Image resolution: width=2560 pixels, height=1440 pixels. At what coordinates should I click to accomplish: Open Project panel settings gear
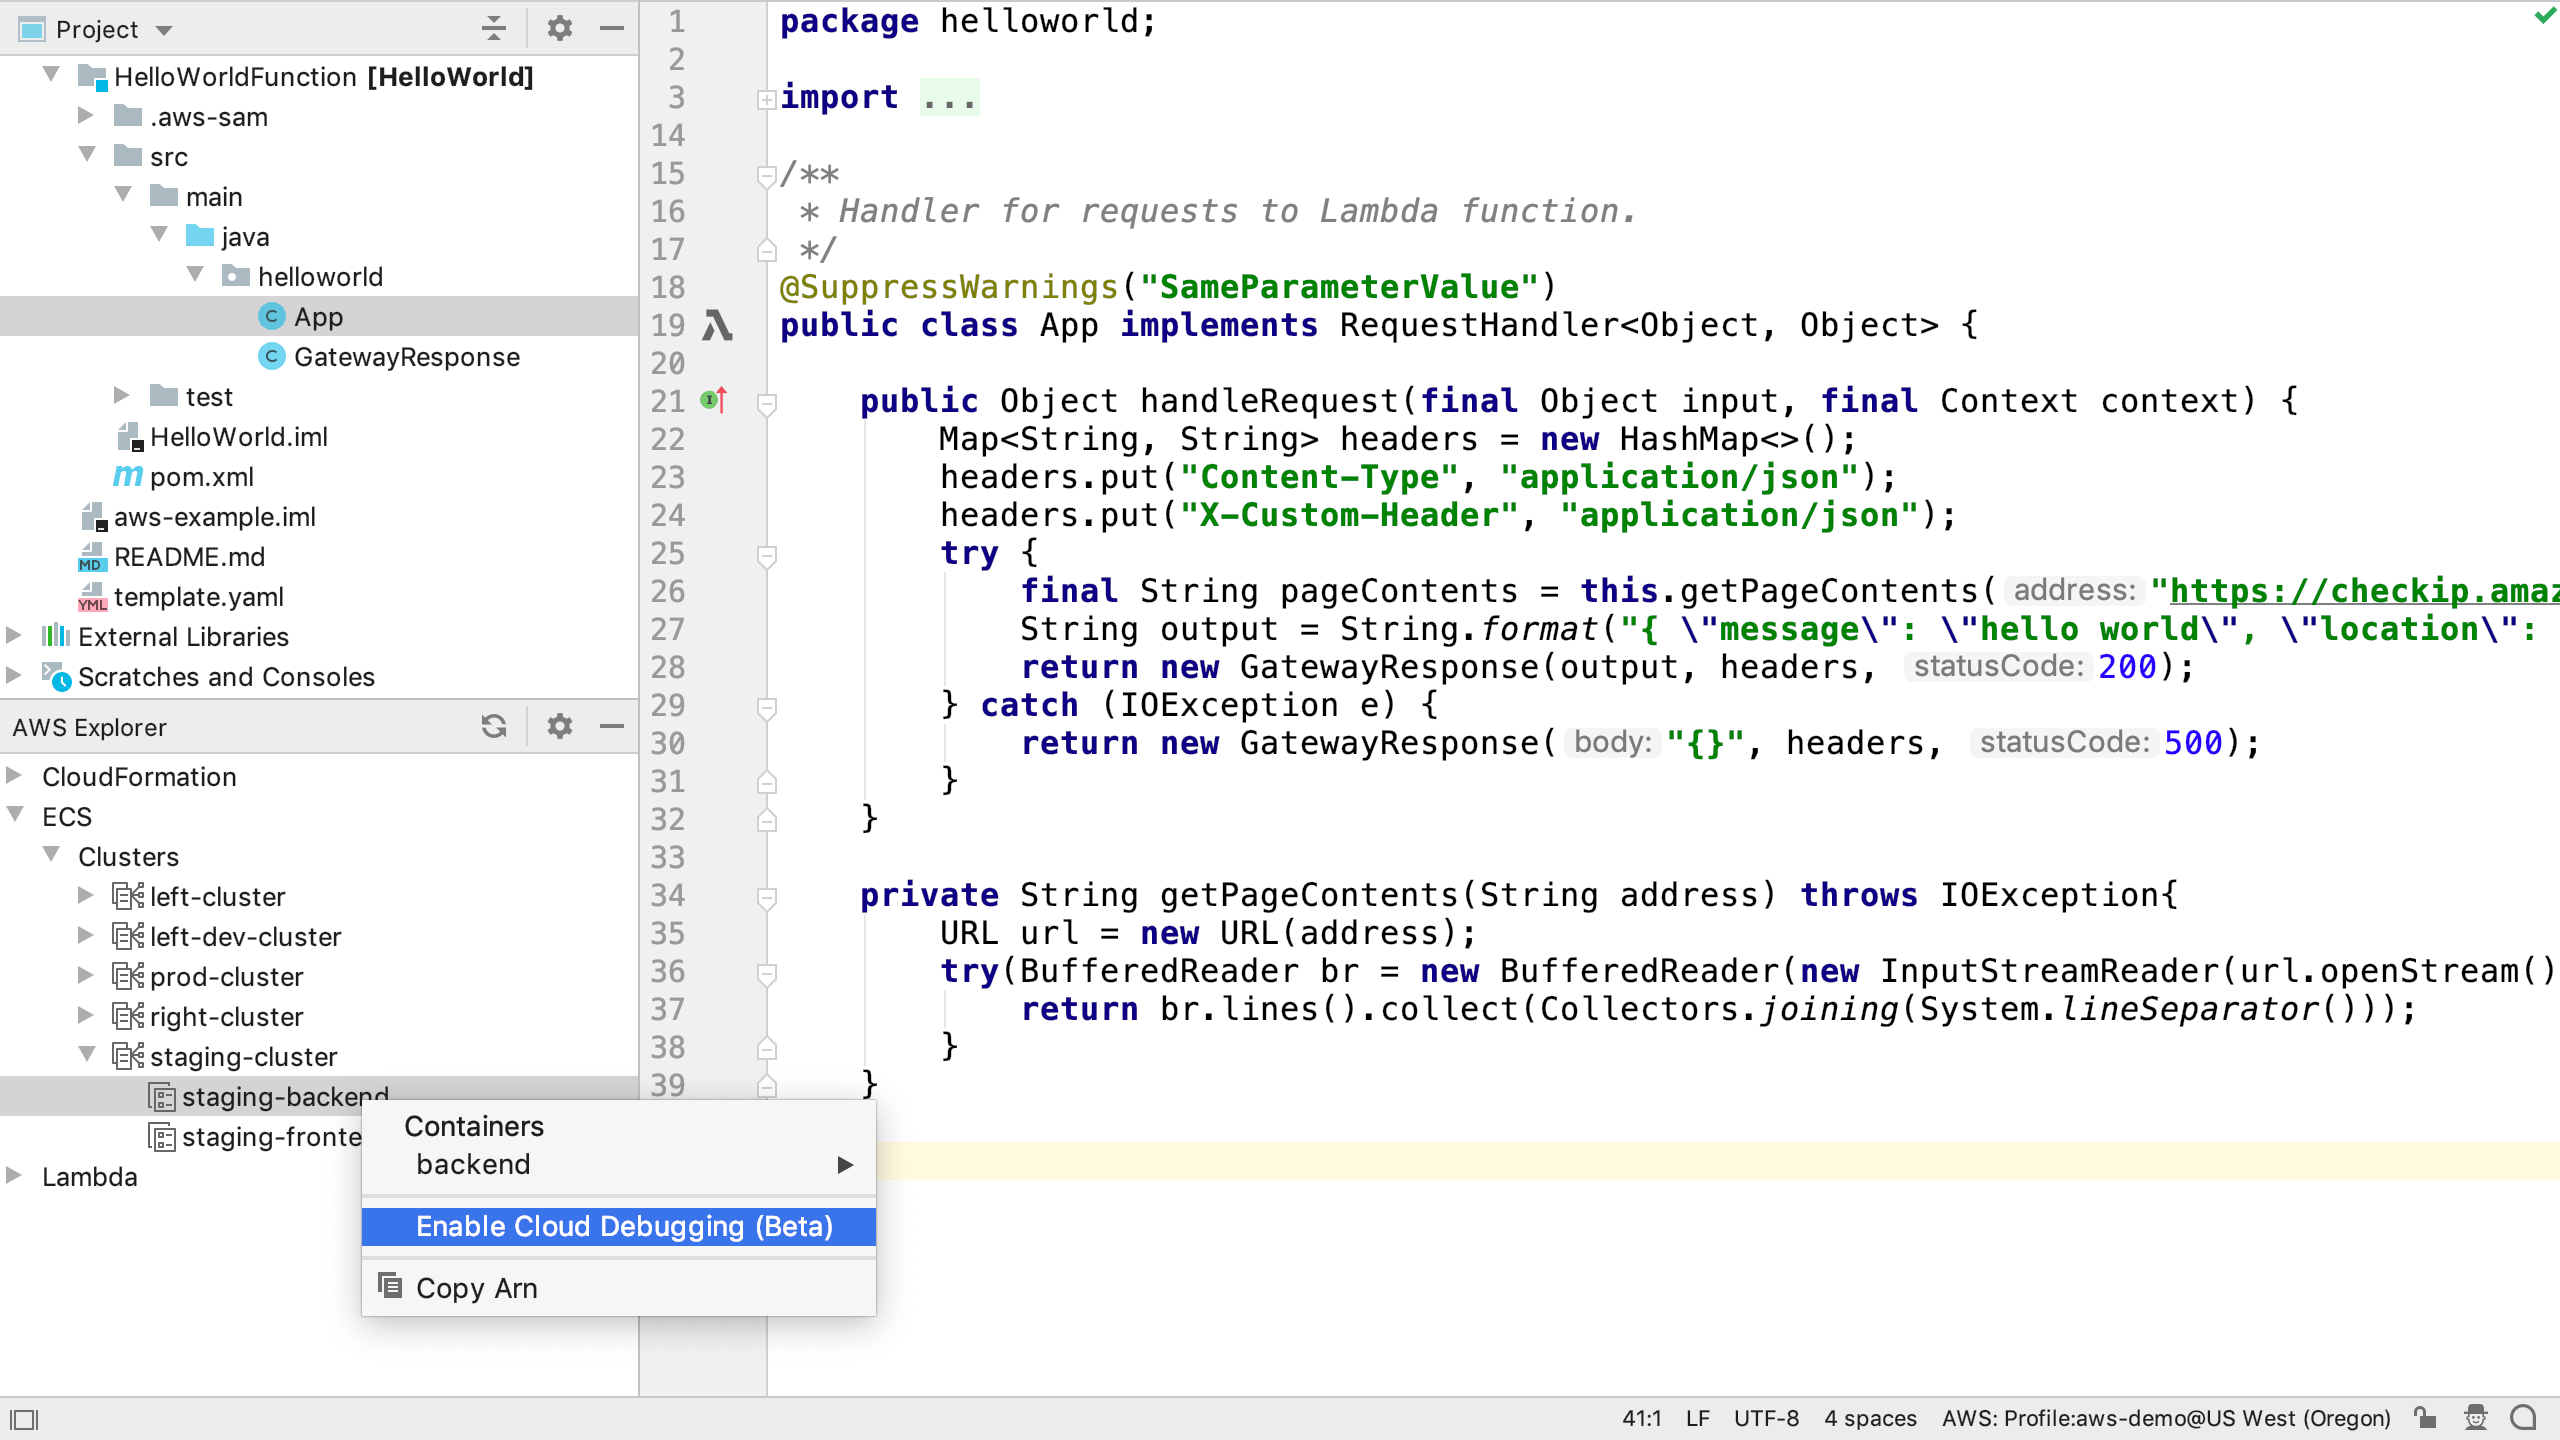559,29
